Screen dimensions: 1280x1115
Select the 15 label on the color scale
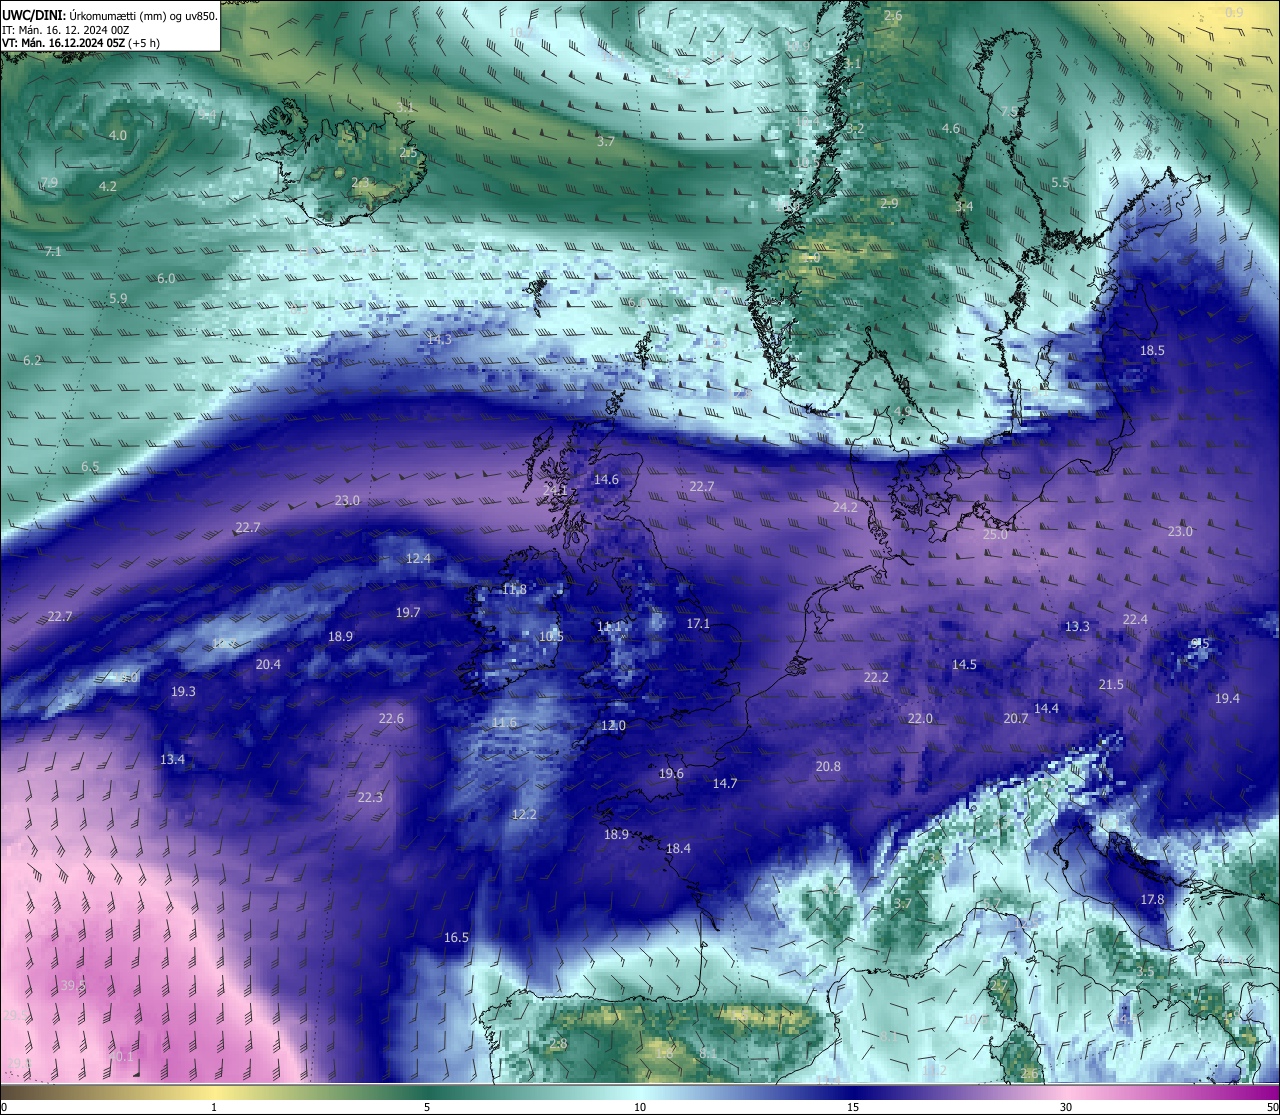[853, 1107]
